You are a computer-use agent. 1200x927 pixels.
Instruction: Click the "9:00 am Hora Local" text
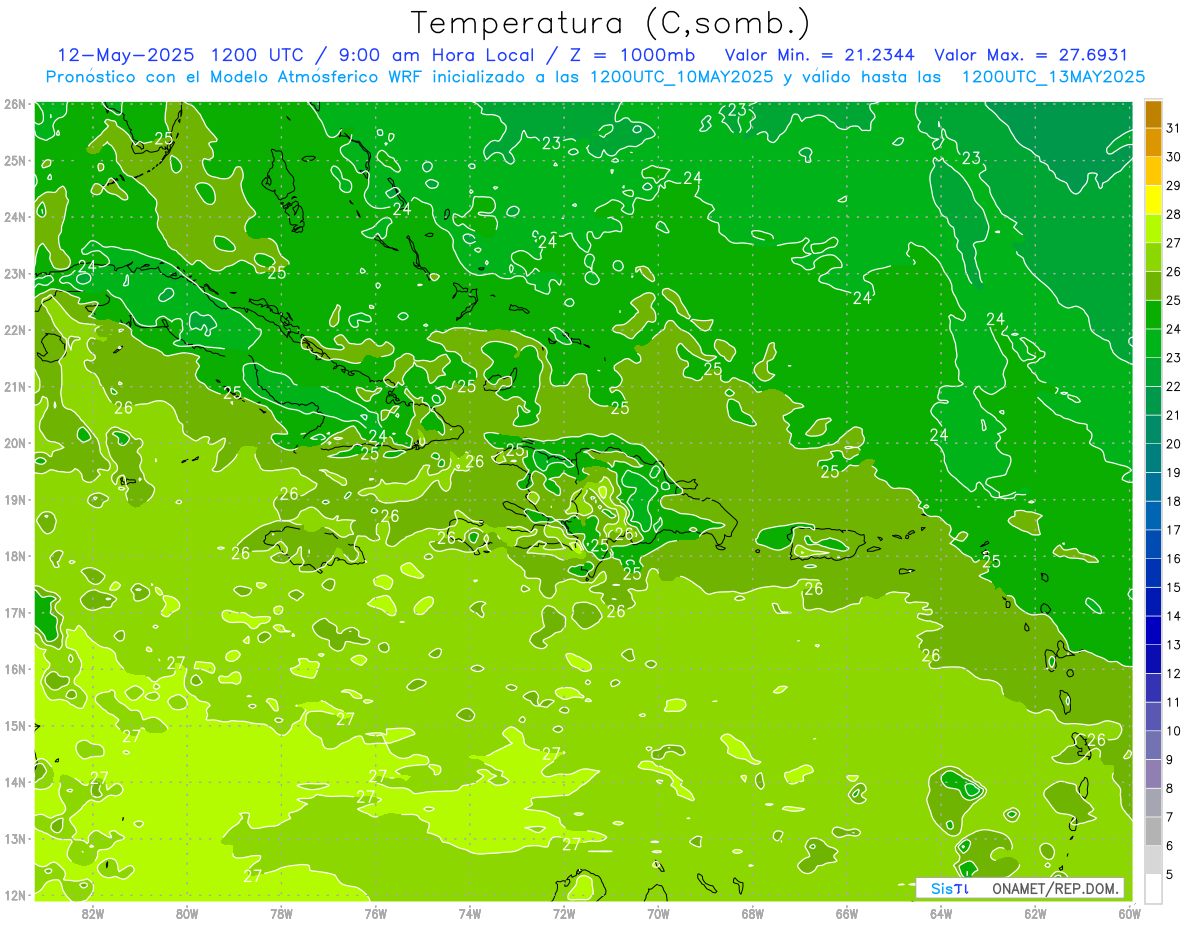(440, 55)
